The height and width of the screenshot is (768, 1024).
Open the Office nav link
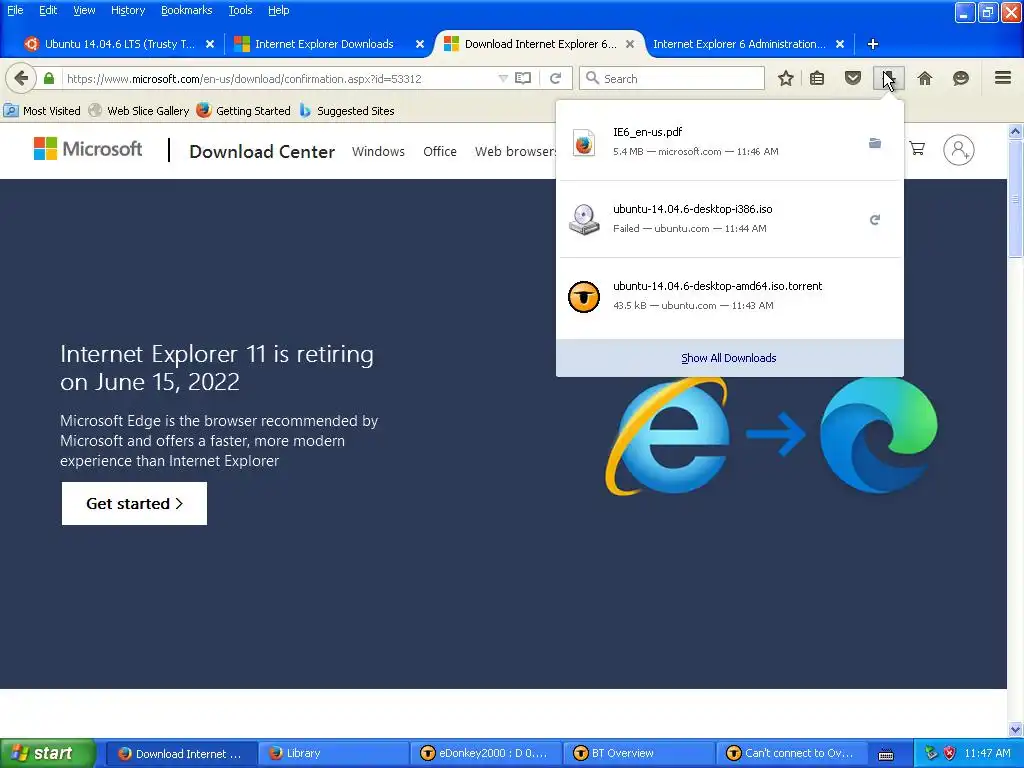[440, 152]
